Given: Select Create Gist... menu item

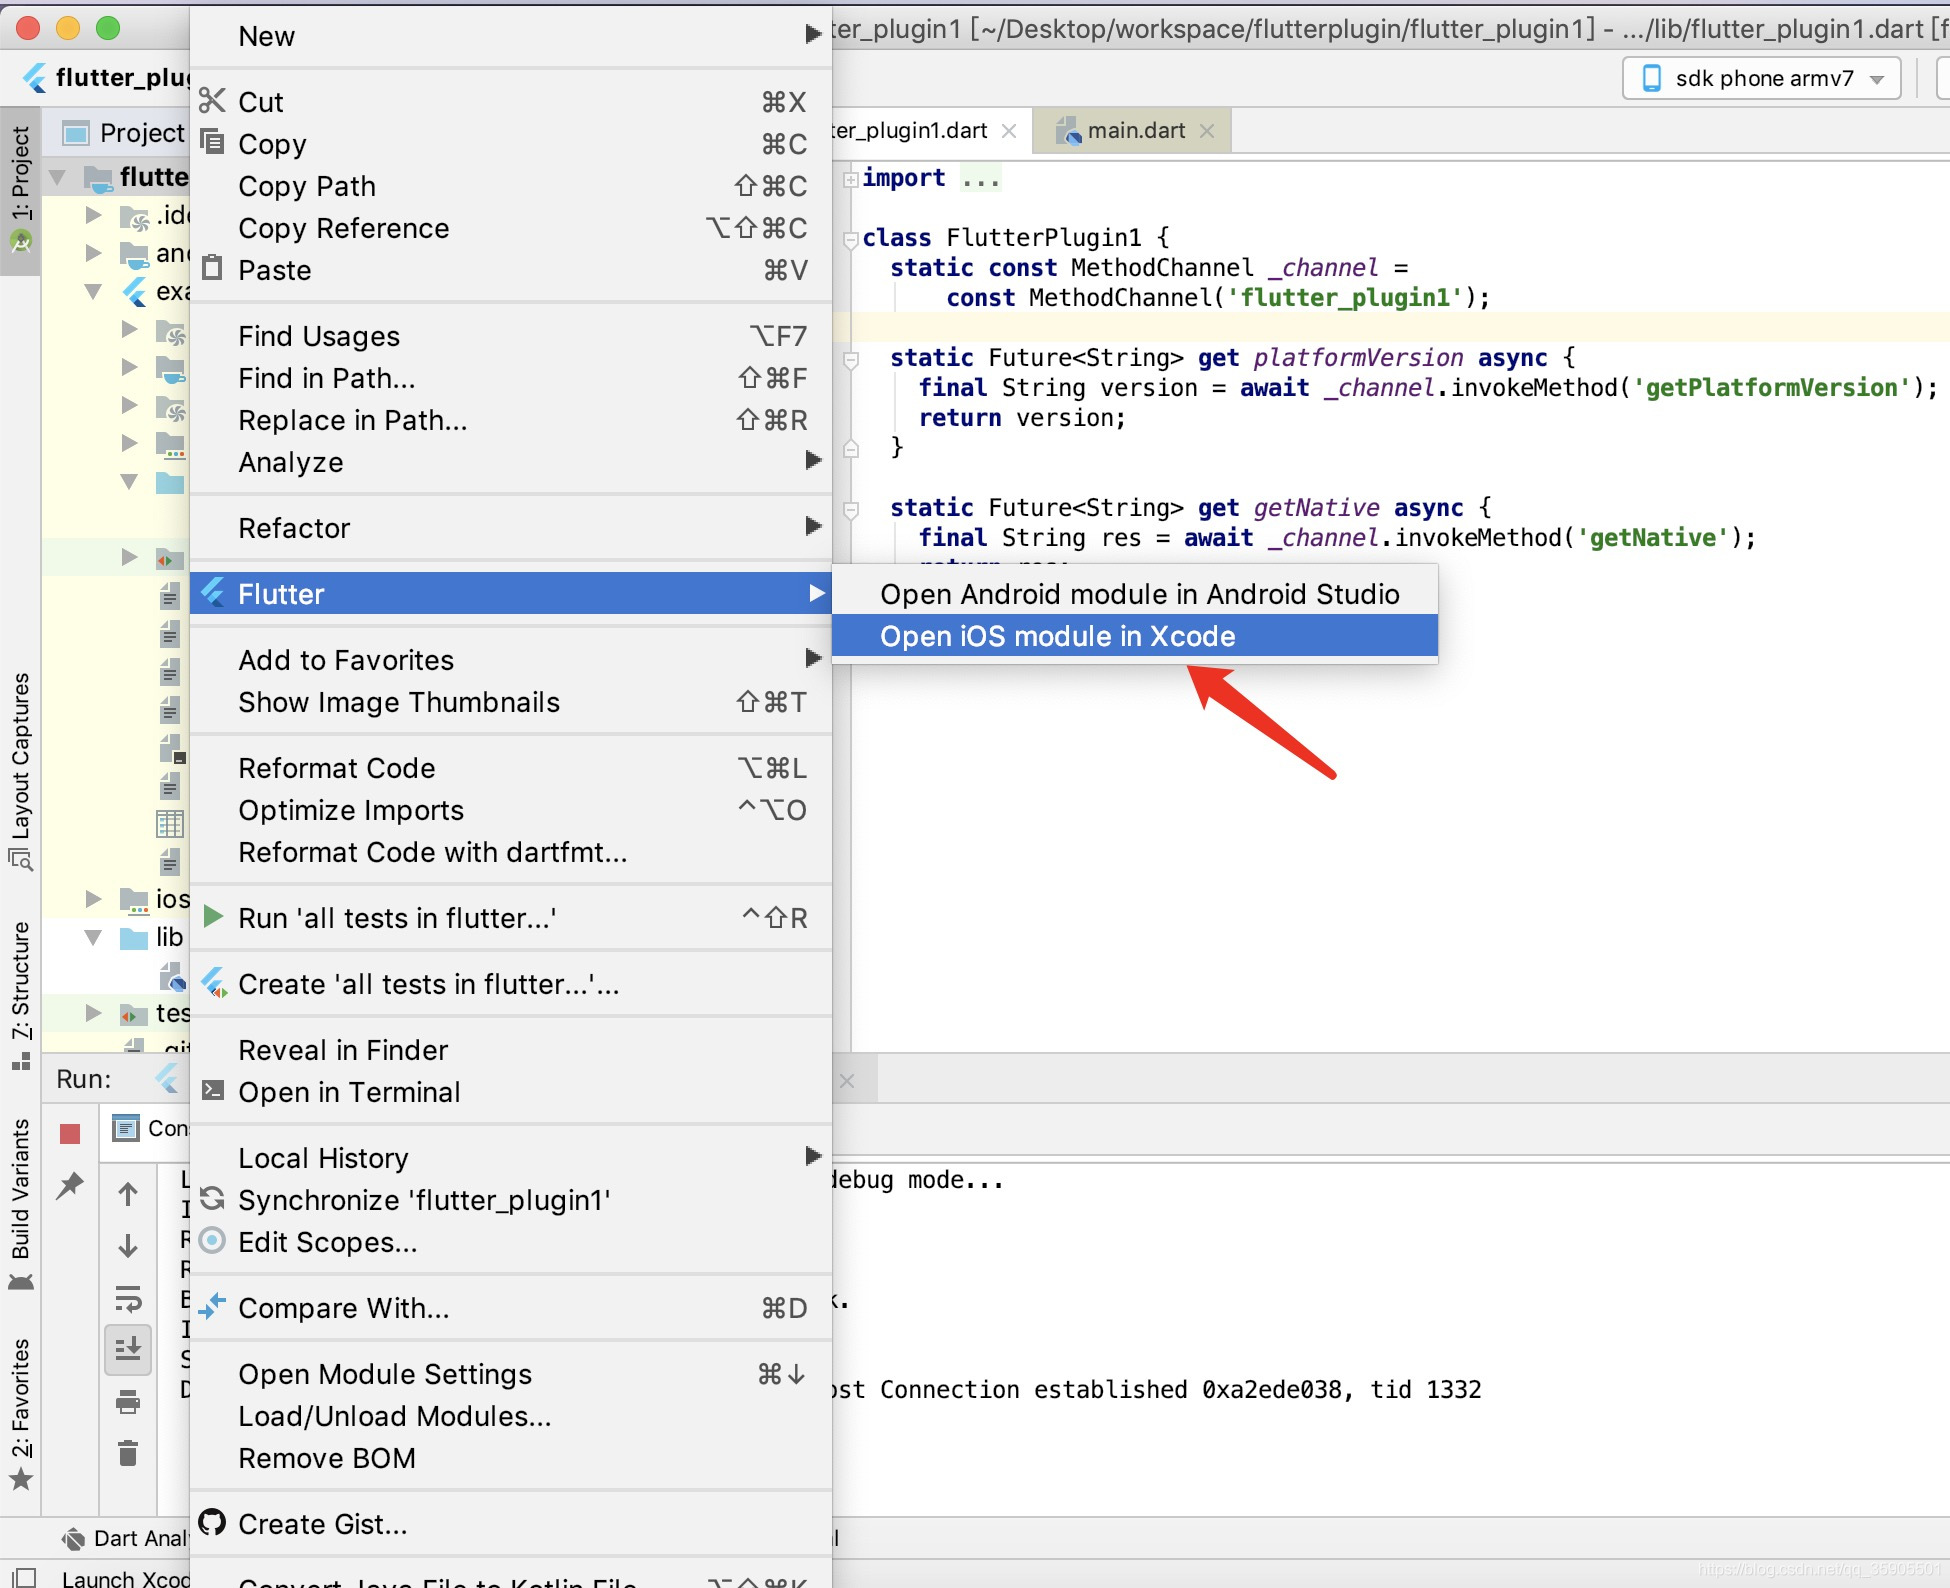Looking at the screenshot, I should [511, 1524].
